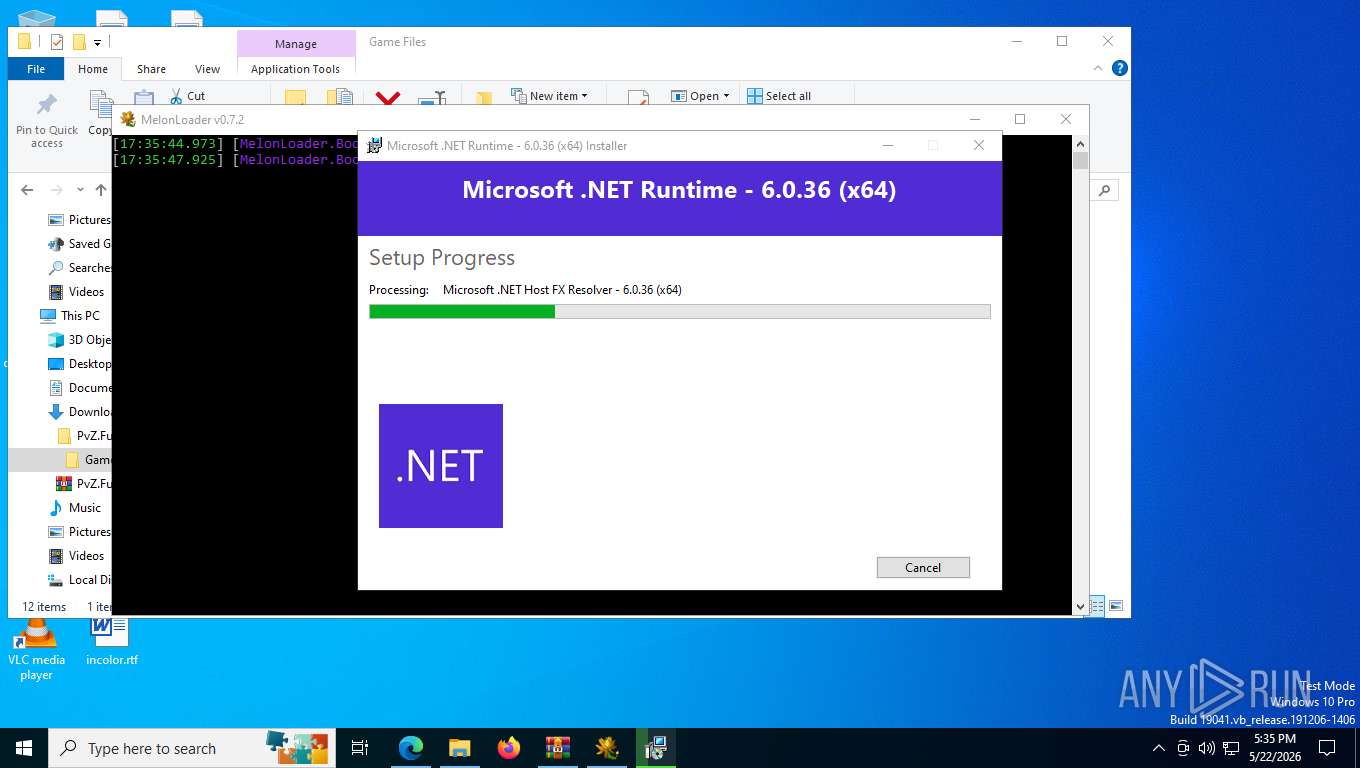Click the 12 items status text
Image resolution: width=1360 pixels, height=768 pixels.
tap(44, 606)
